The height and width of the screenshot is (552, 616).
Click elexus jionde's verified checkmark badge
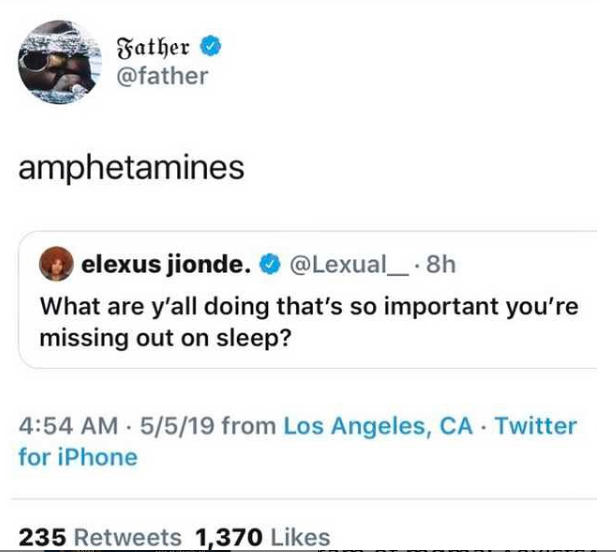pos(269,265)
